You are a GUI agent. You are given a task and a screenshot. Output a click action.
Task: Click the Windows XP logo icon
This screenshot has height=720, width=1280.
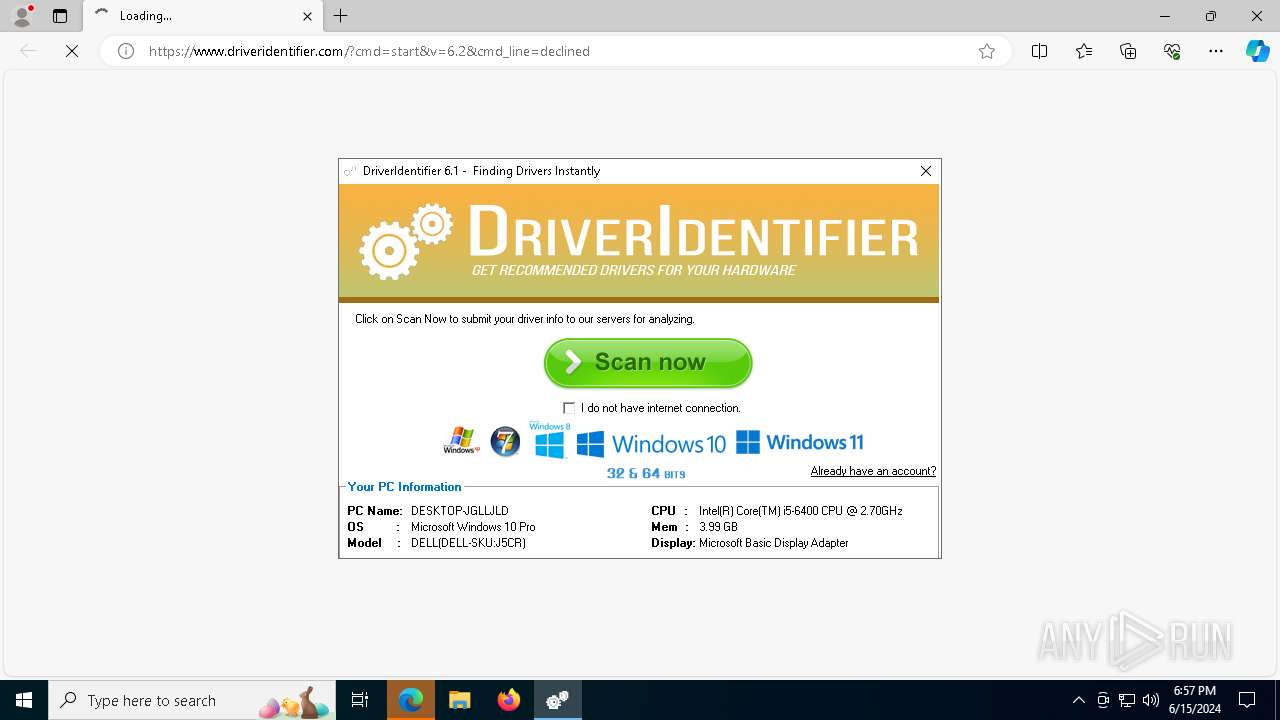461,441
